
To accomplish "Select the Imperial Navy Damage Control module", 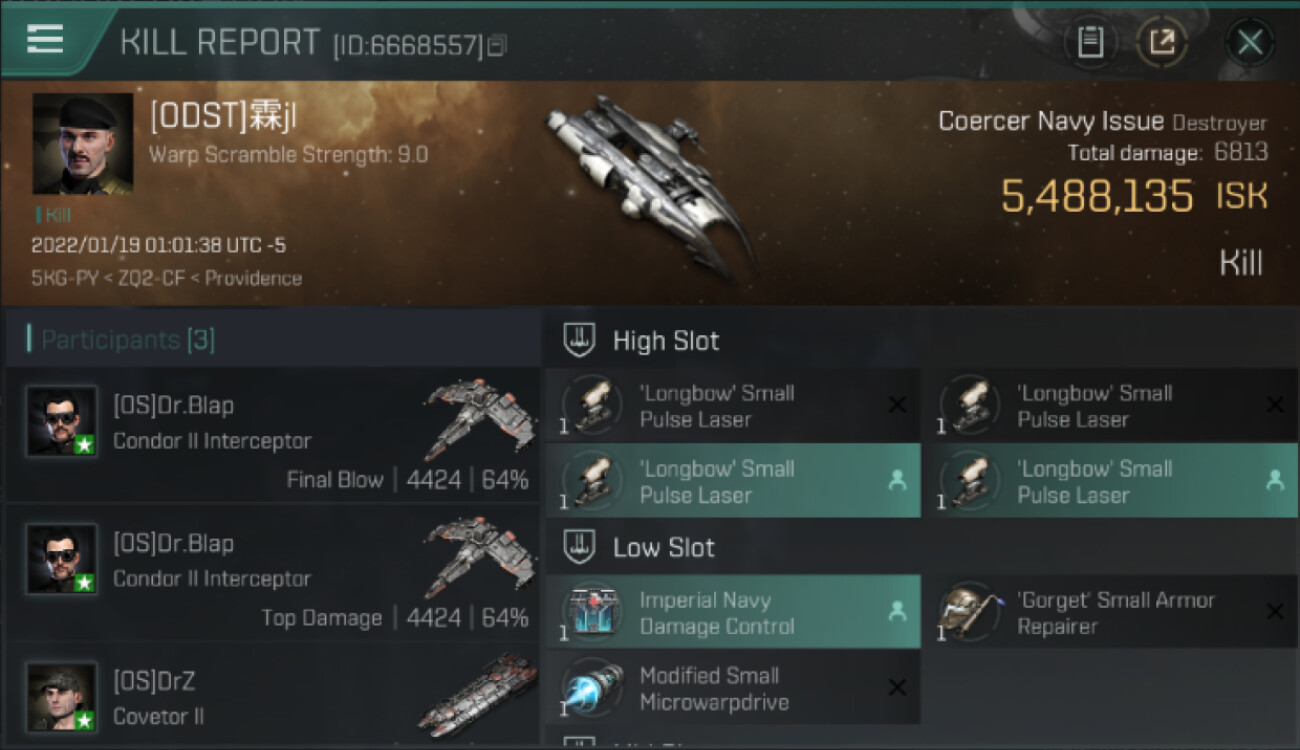I will [733, 612].
